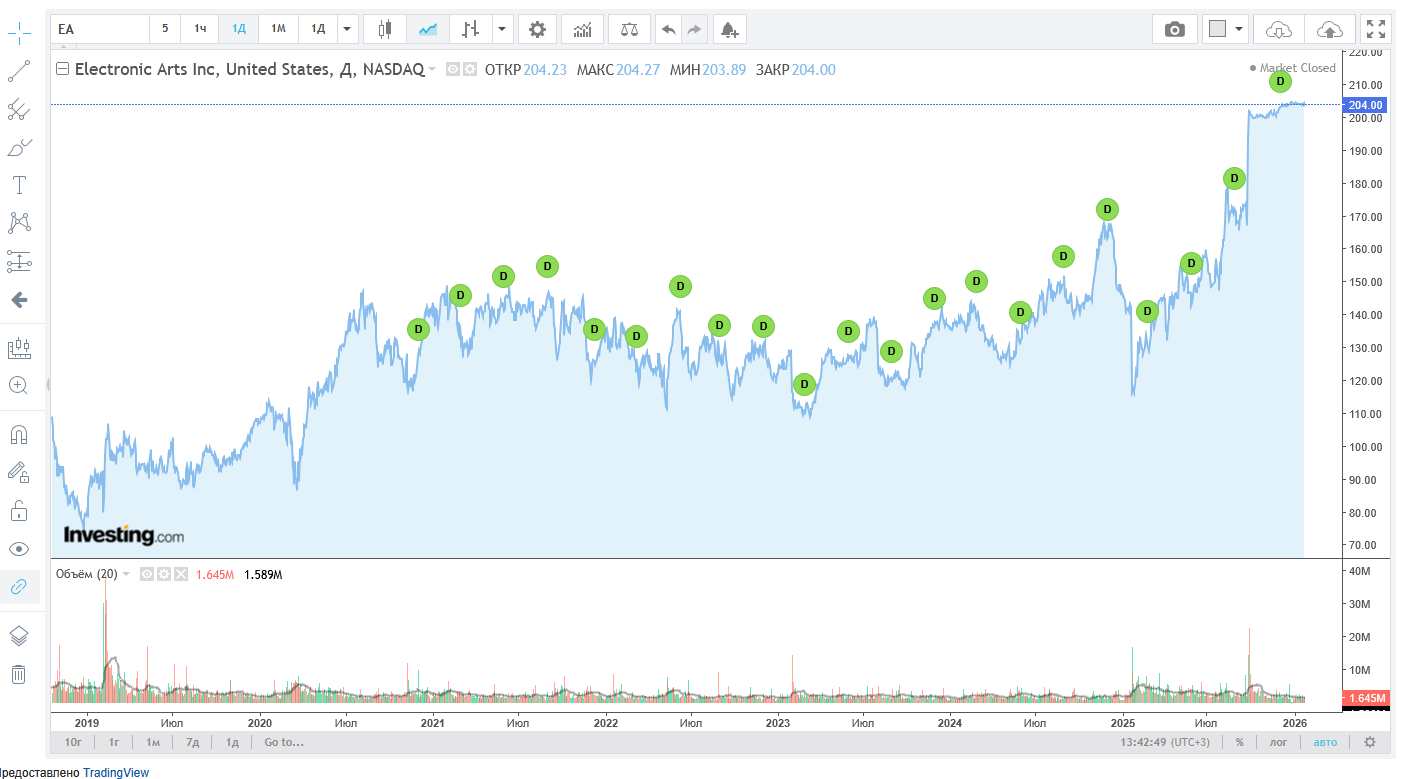Switch to candlestick chart style
The width and height of the screenshot is (1402, 779).
pyautogui.click(x=384, y=29)
